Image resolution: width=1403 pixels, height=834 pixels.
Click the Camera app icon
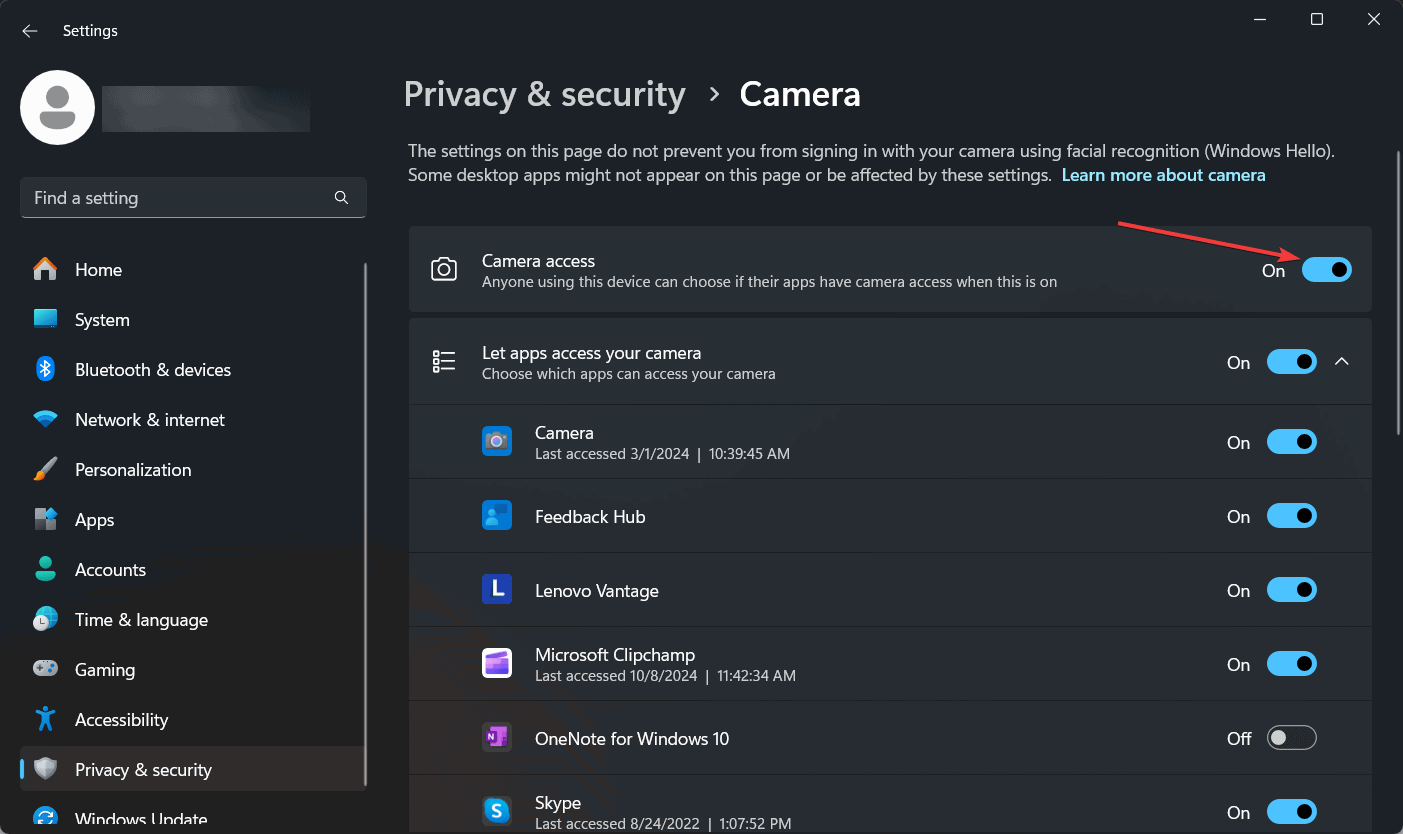coord(497,442)
